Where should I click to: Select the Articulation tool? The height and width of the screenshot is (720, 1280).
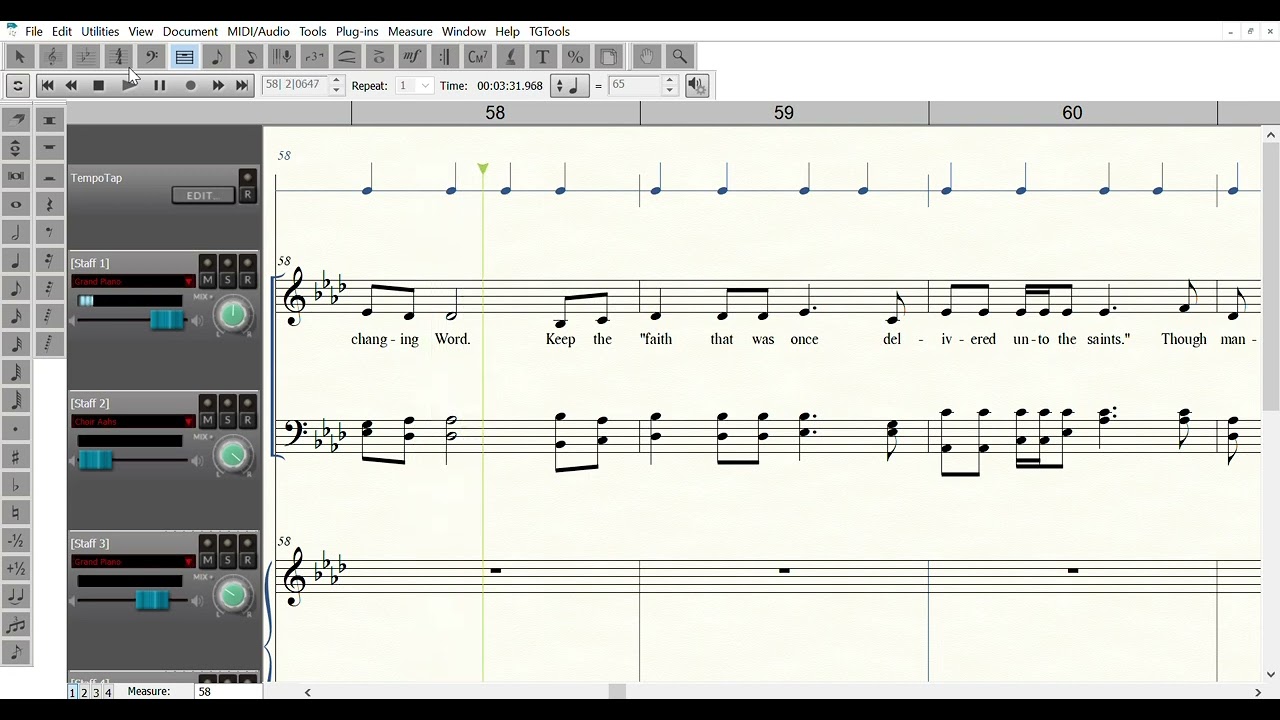[379, 57]
